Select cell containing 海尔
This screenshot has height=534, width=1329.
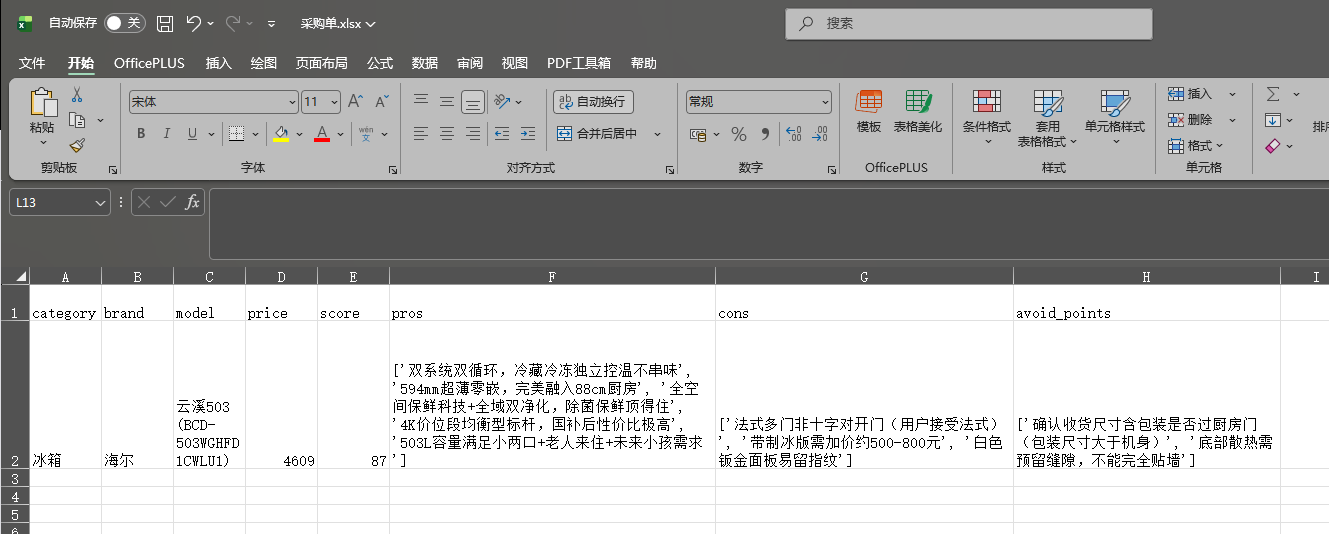pos(137,394)
